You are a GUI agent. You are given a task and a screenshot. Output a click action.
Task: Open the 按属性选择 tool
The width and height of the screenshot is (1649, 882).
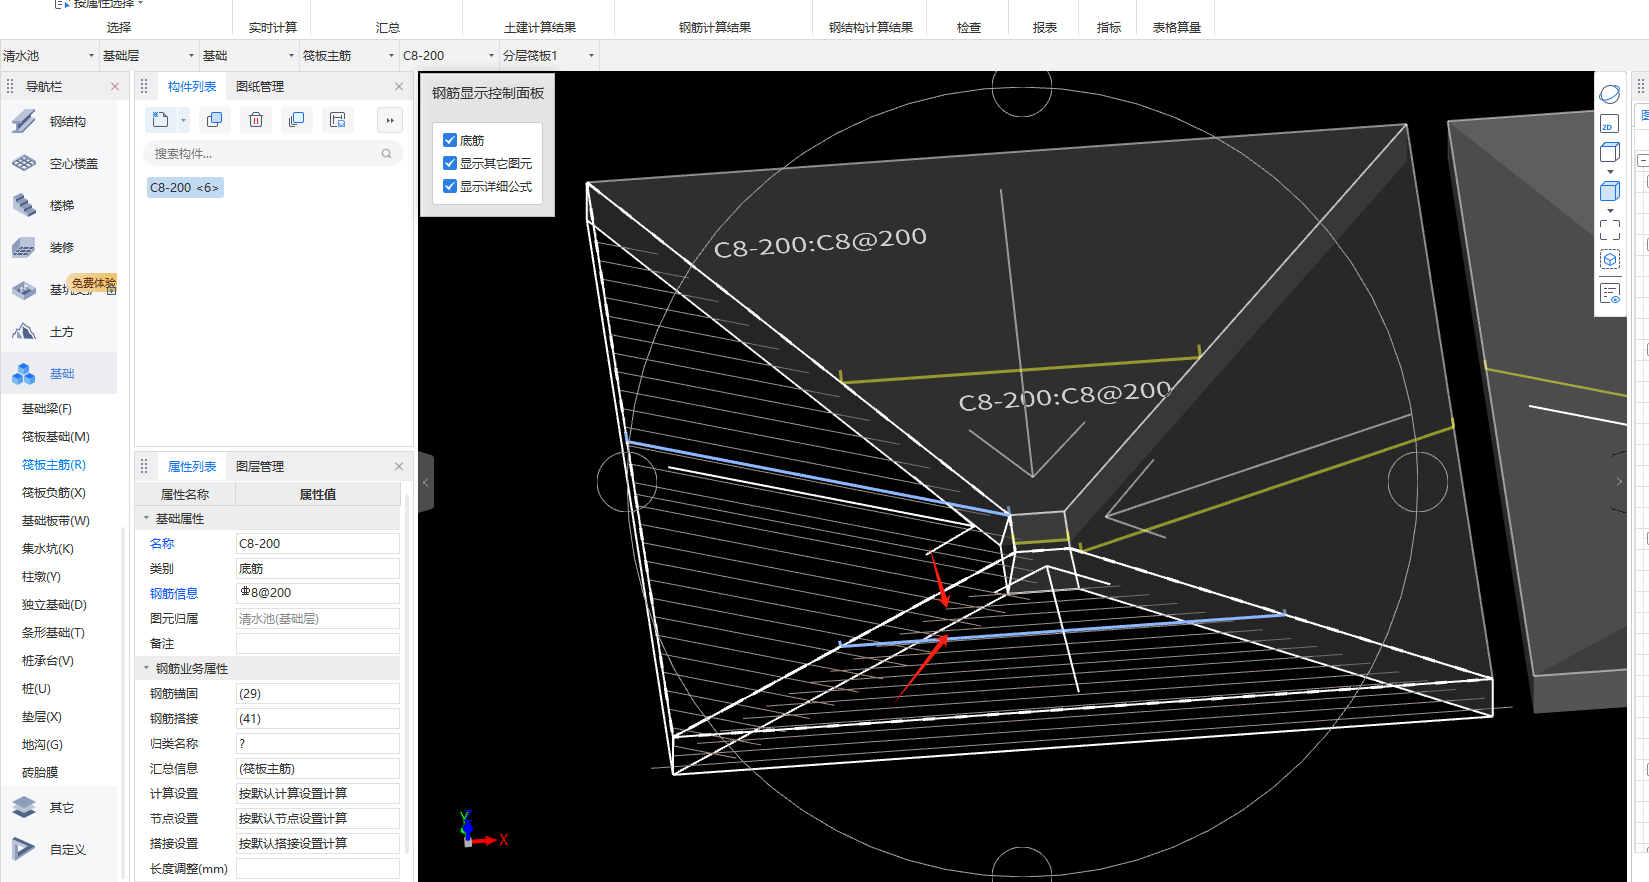coord(100,4)
